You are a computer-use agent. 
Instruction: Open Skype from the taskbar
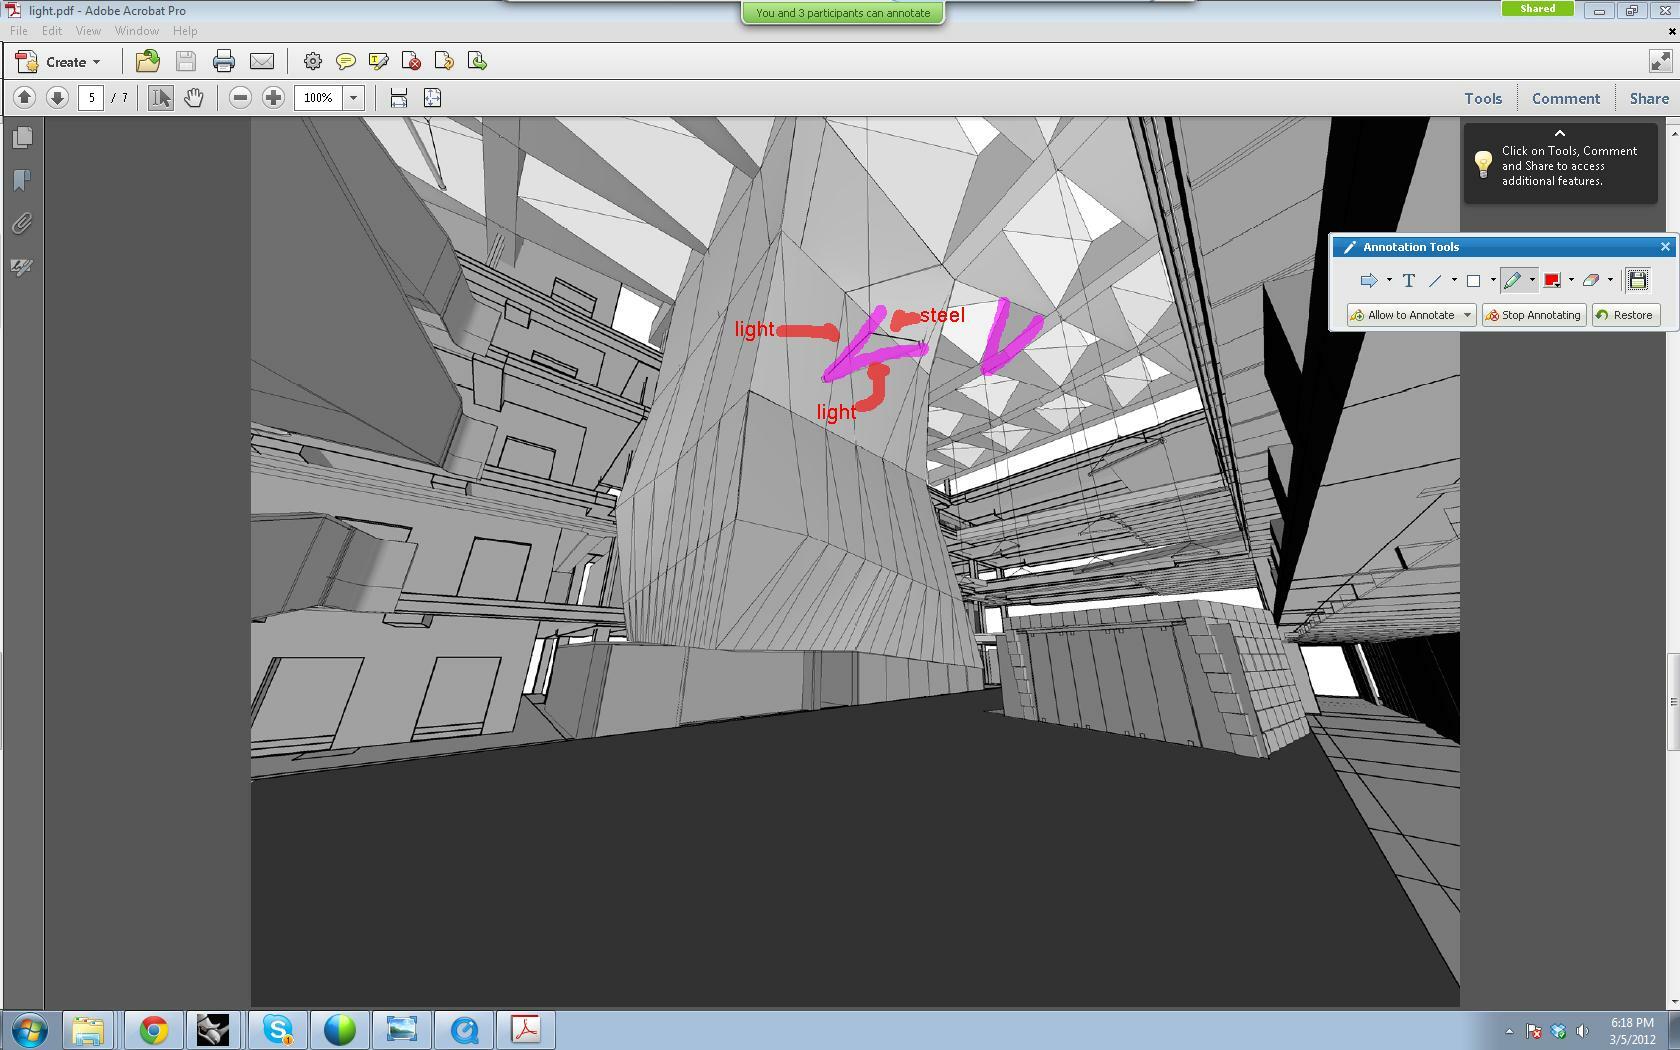point(278,1030)
